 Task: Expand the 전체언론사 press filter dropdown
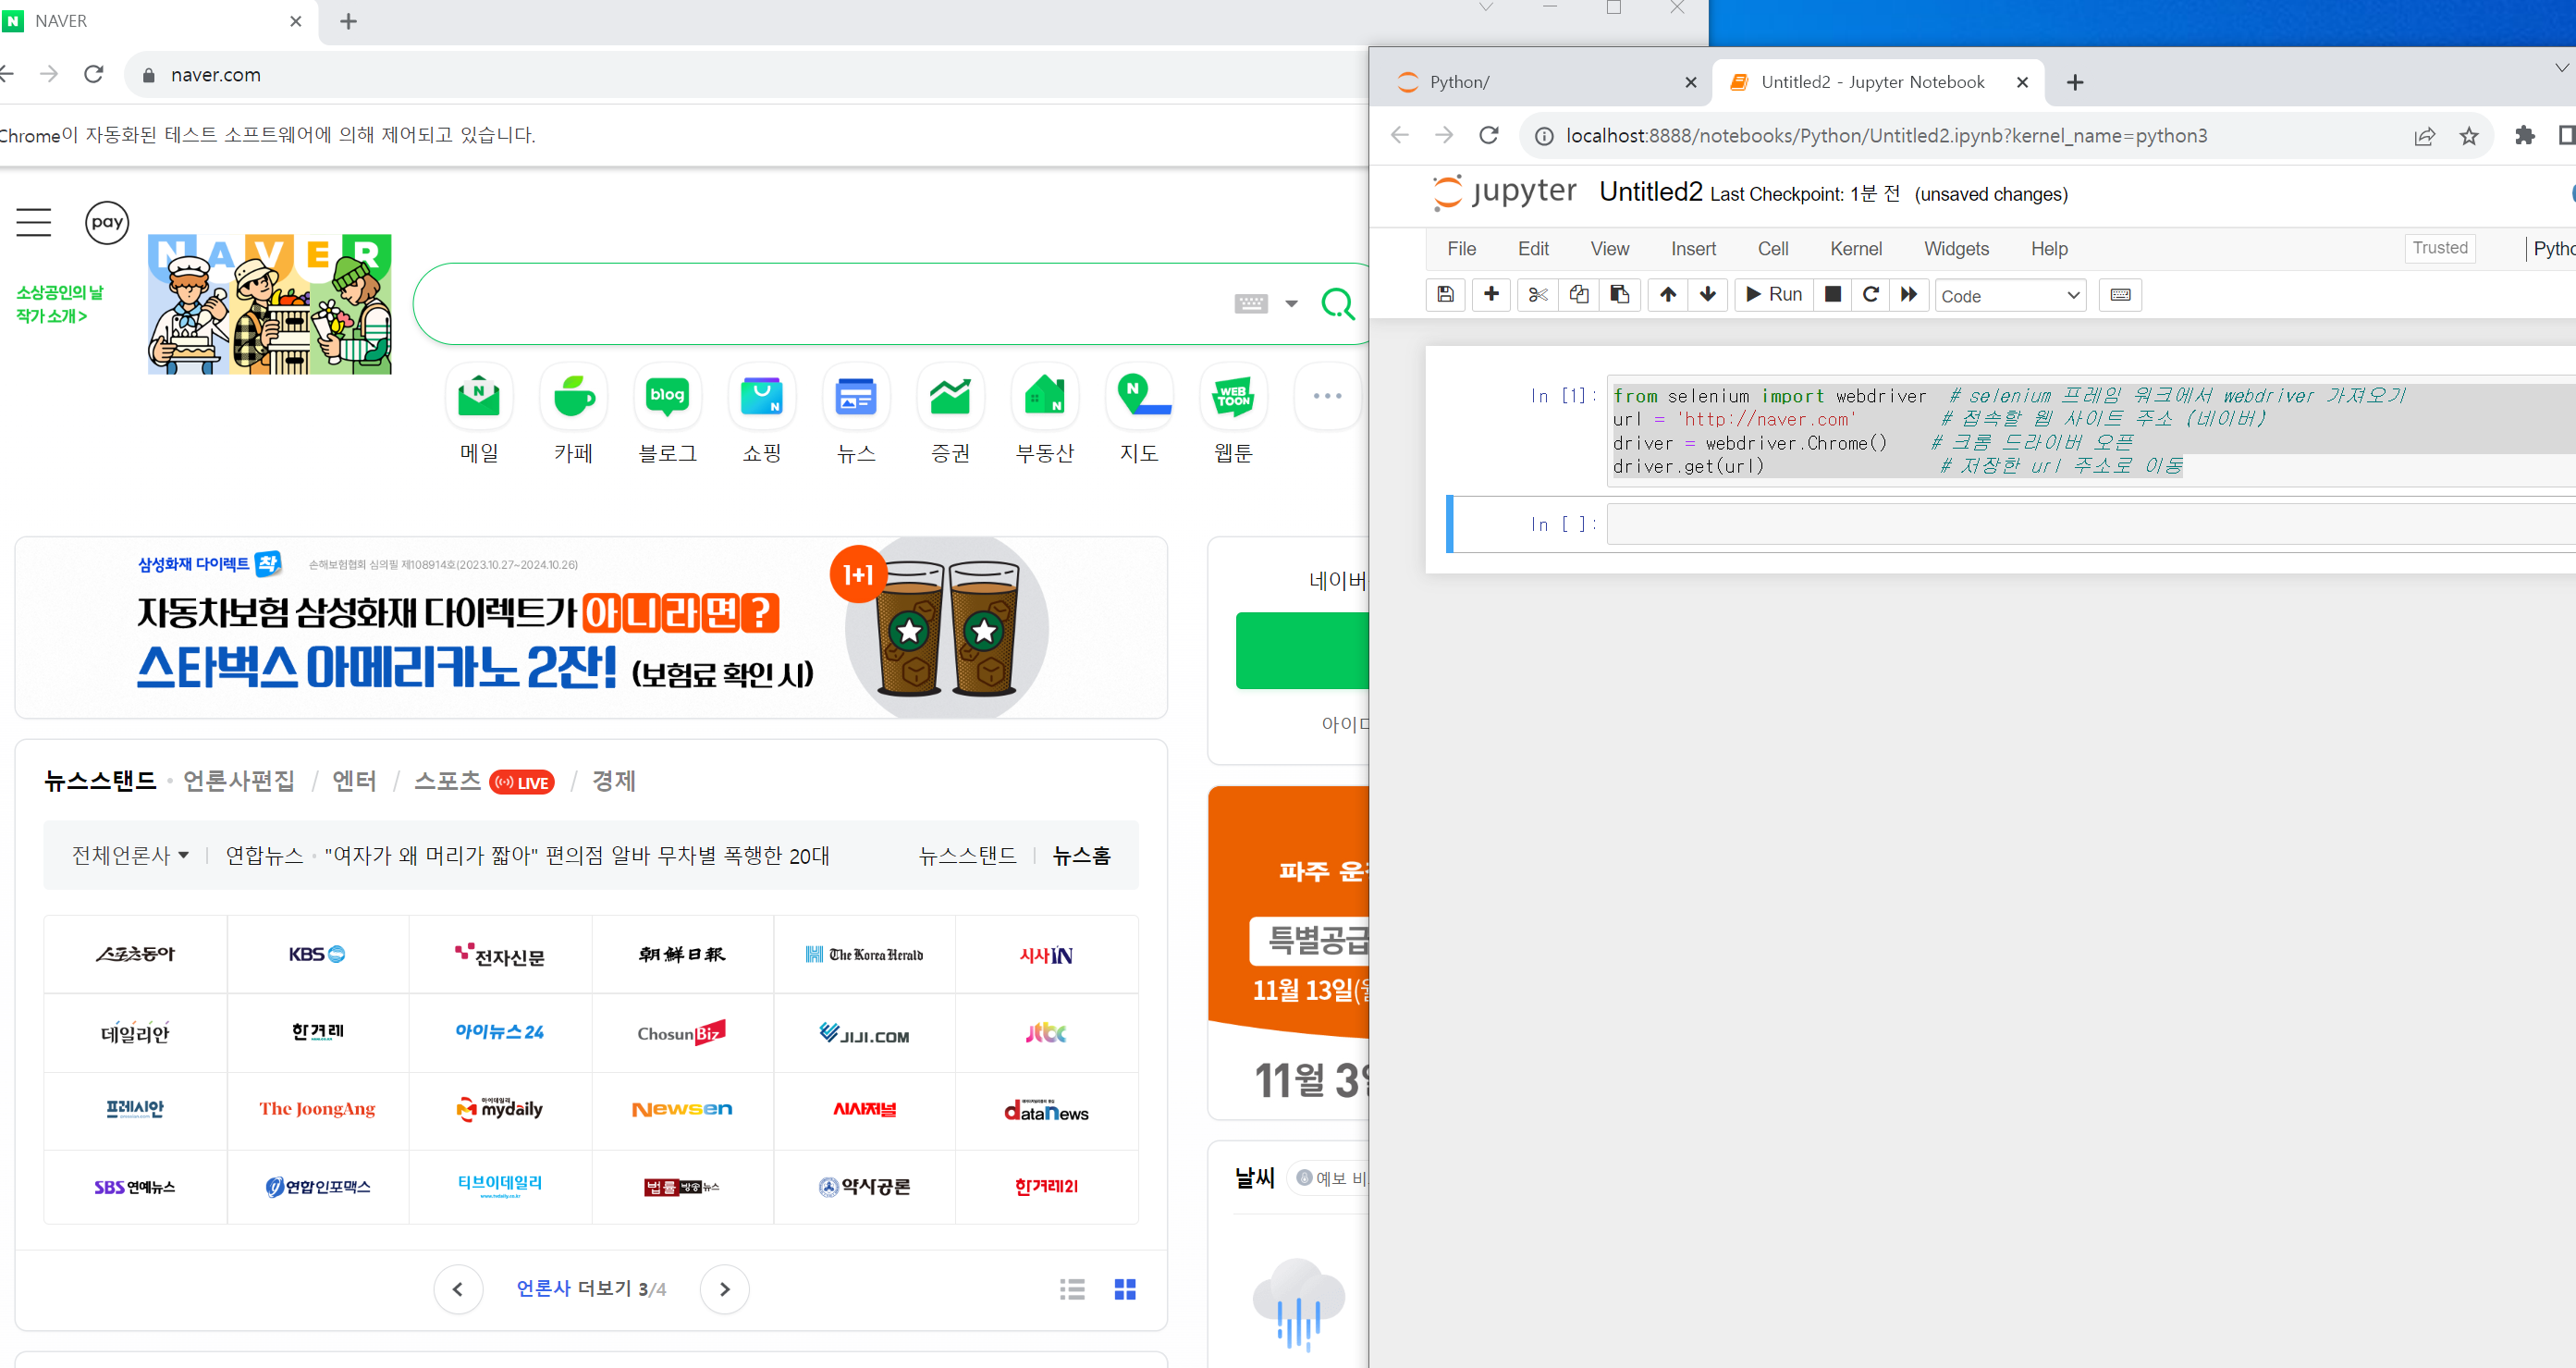point(130,855)
